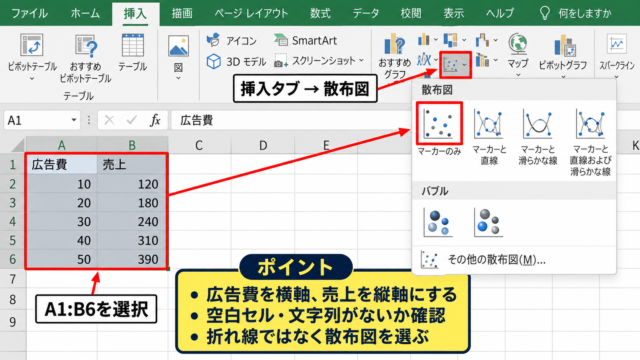Select cell A6 with value 50
The image size is (640, 360).
[x=62, y=259]
